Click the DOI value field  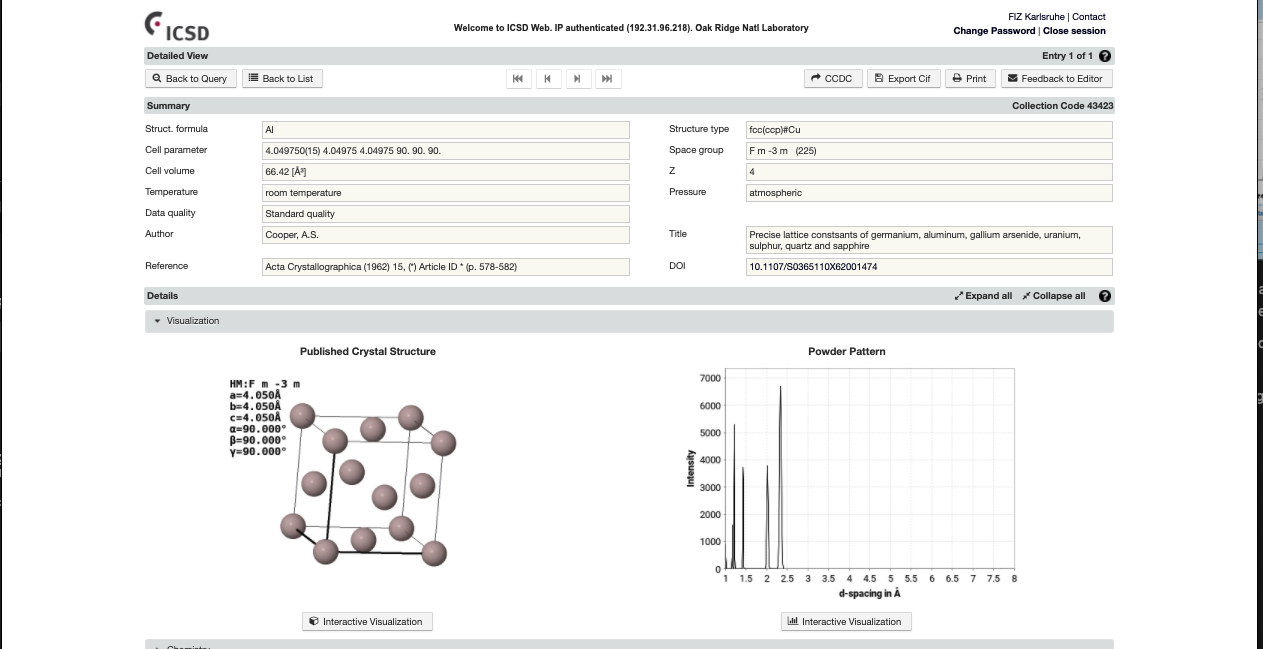point(928,267)
